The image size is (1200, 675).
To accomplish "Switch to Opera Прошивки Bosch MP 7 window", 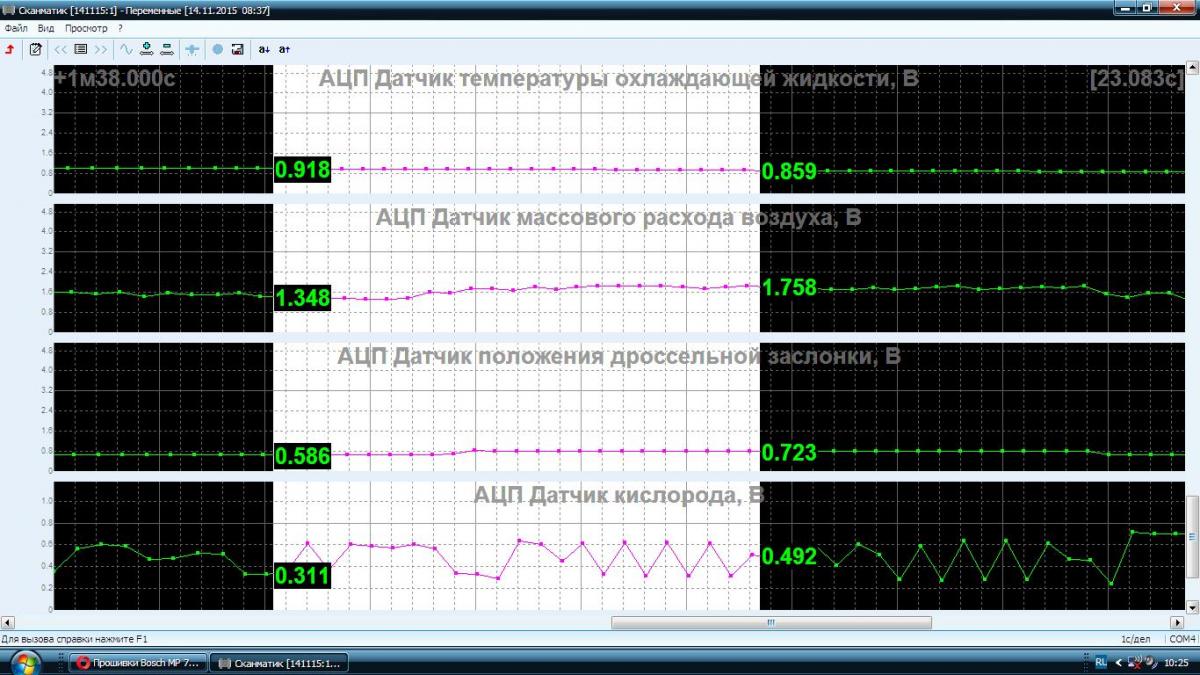I will coord(139,662).
